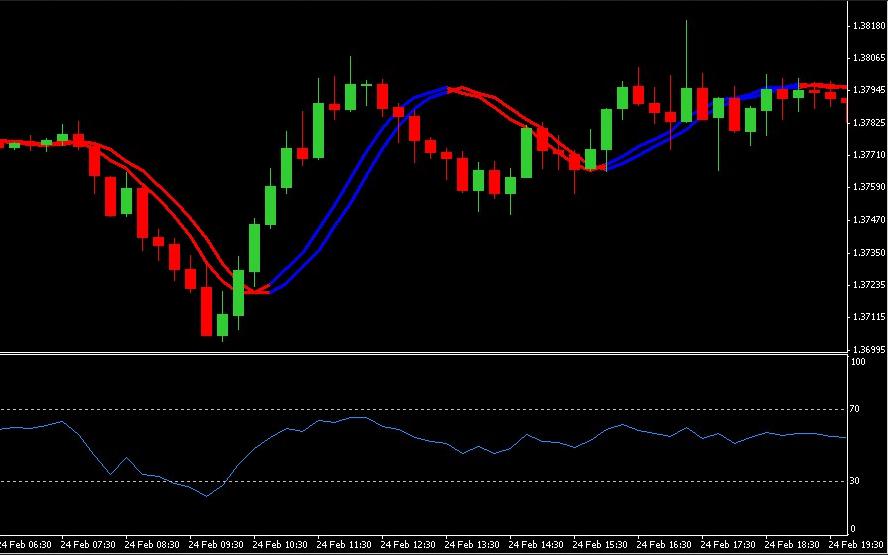Click the 24 Feb 11:30 time label

point(345,545)
